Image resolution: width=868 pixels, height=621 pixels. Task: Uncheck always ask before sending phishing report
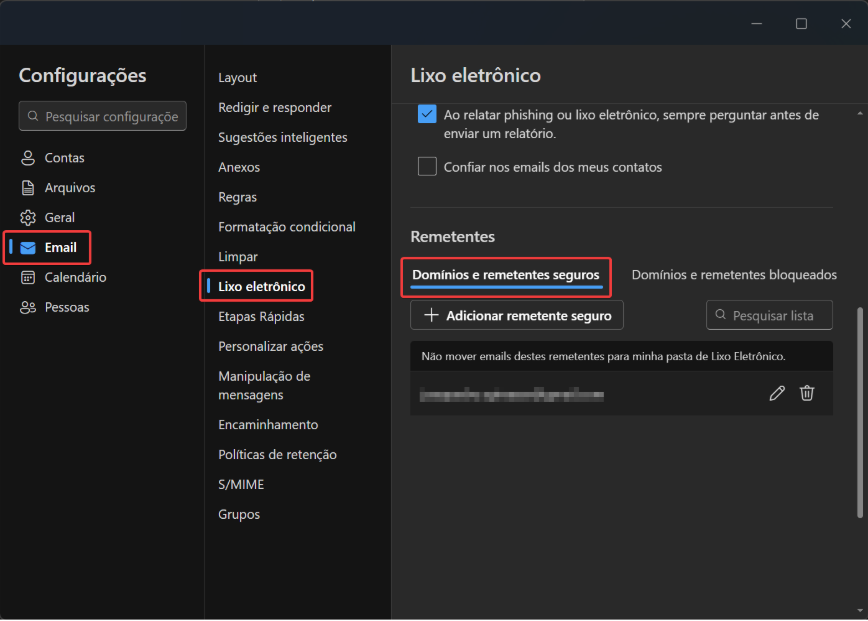point(427,115)
